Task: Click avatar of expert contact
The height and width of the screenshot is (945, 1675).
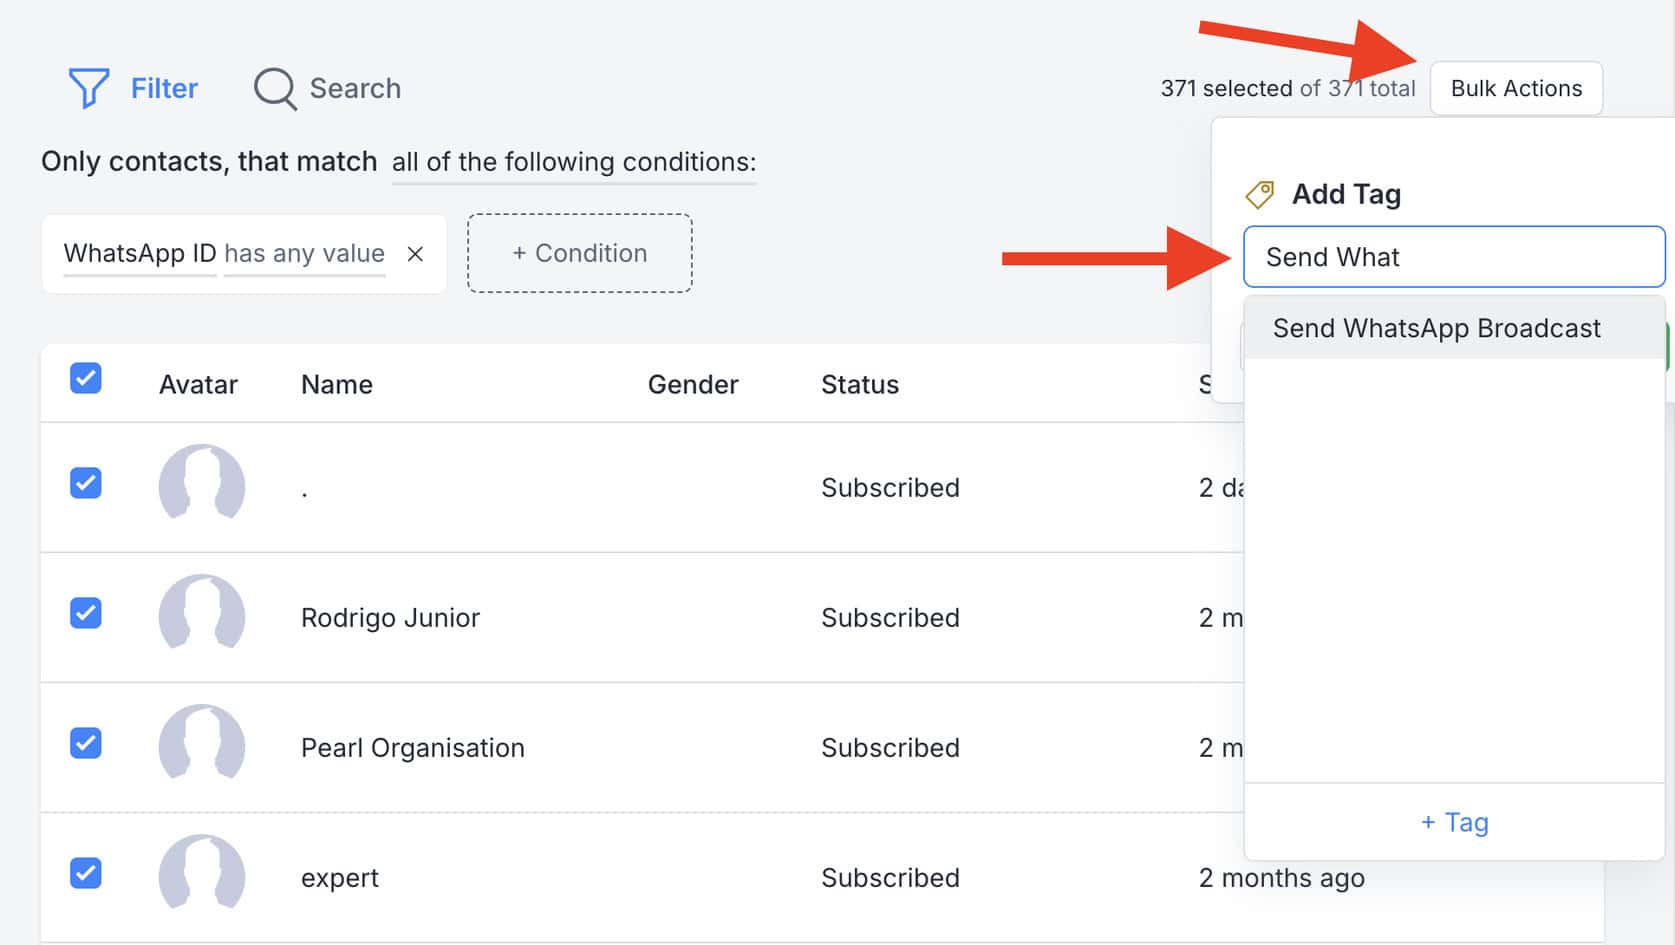Action: pos(202,875)
